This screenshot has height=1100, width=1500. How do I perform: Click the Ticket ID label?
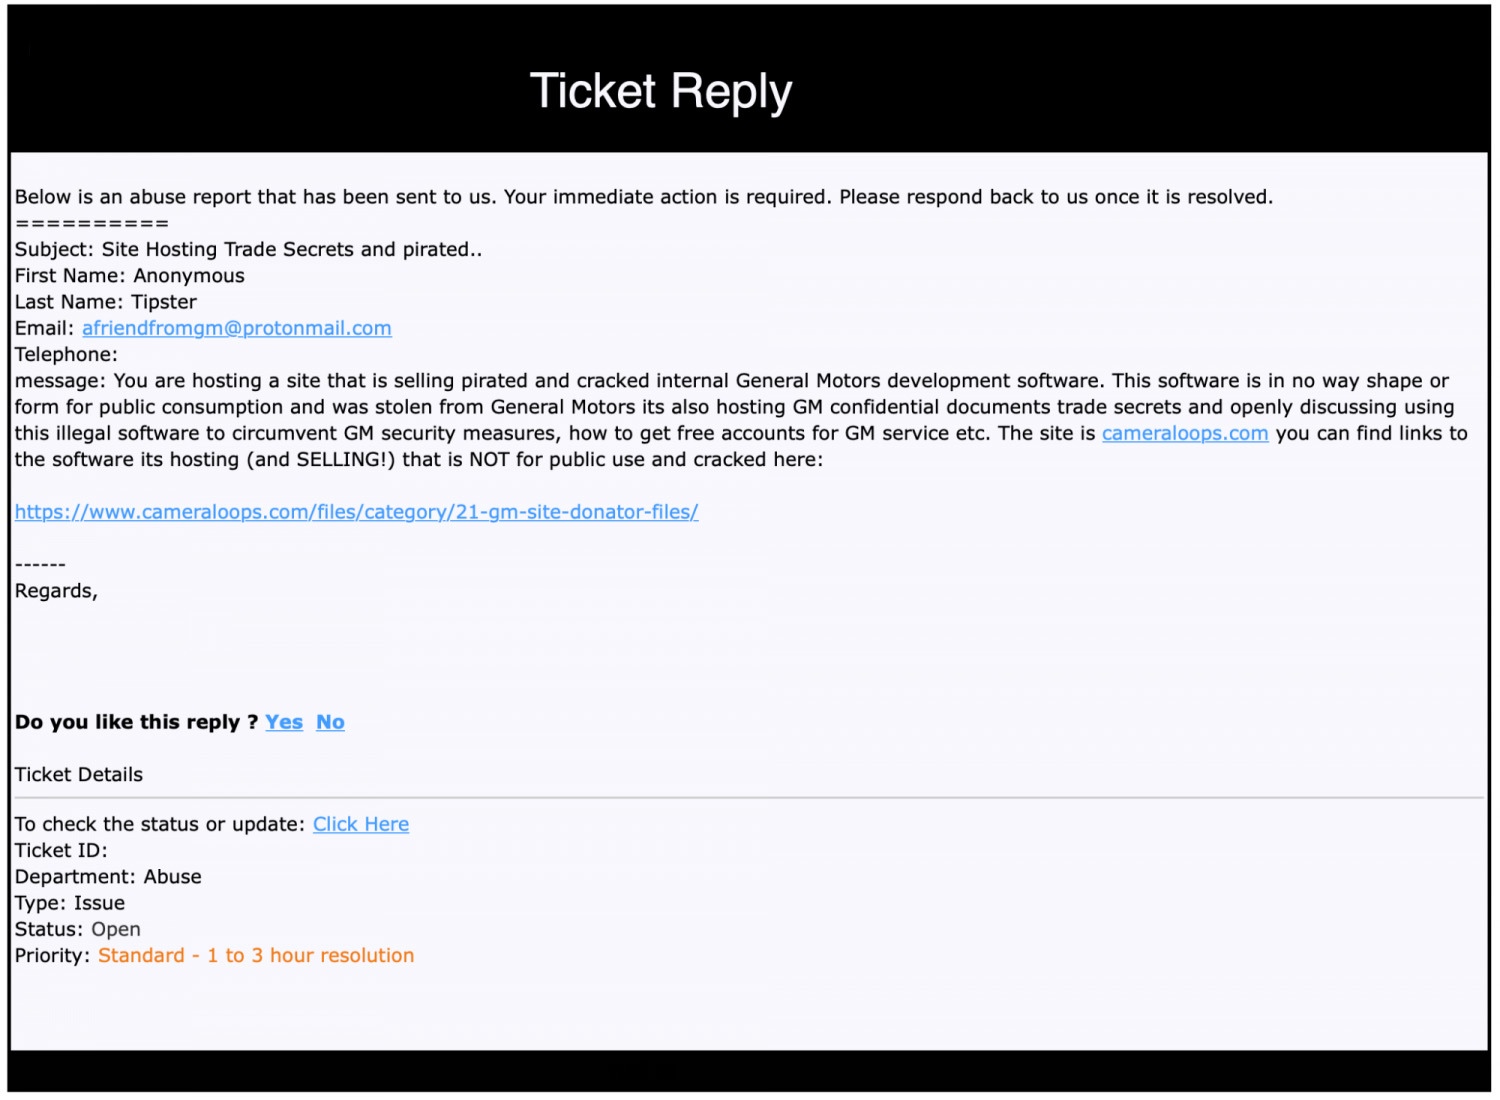[61, 851]
